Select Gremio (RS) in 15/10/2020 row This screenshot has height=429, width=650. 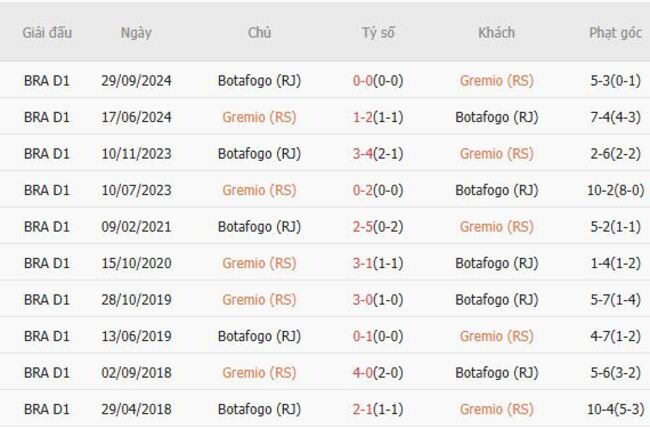[259, 263]
